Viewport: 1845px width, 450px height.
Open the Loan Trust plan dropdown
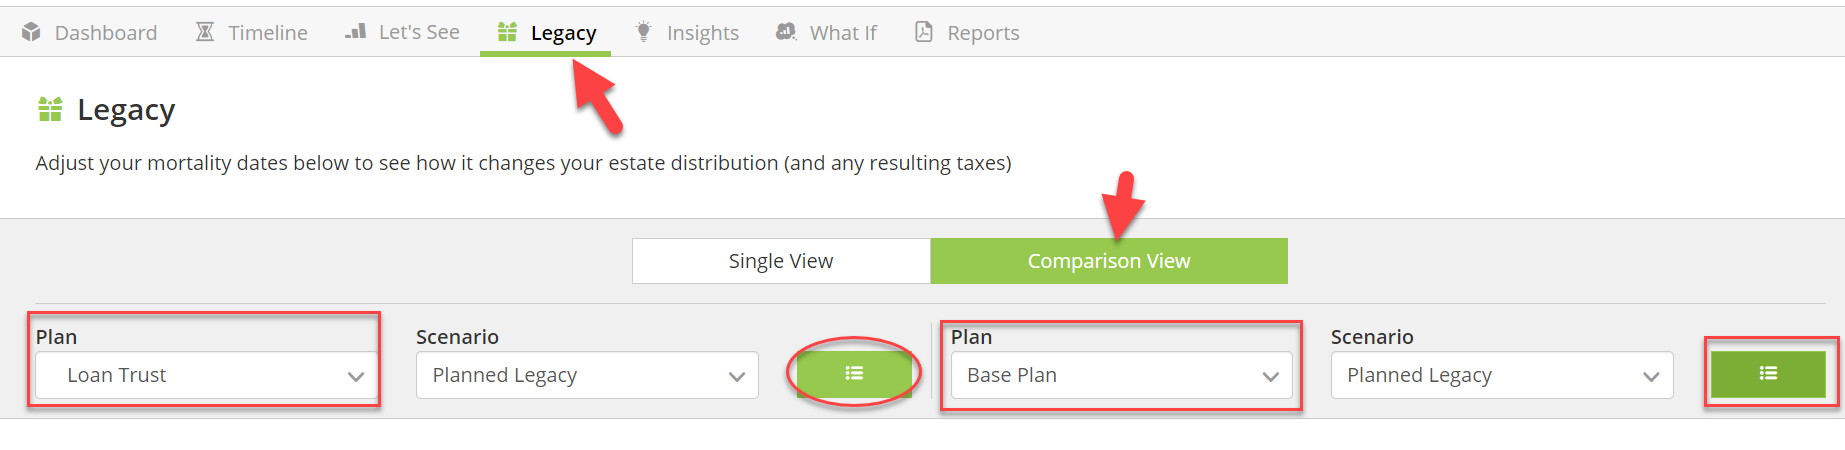(x=207, y=375)
